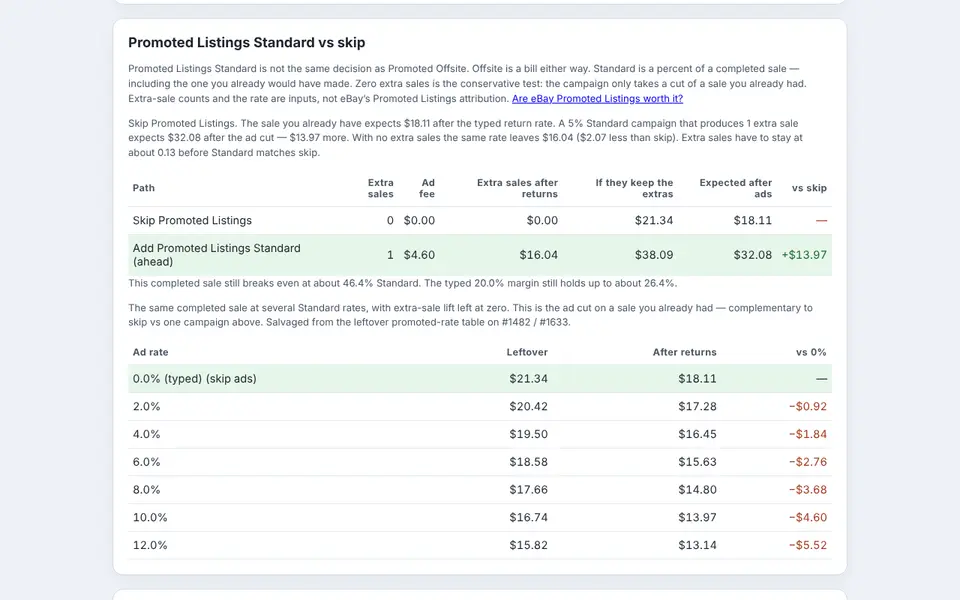Viewport: 960px width, 600px height.
Task: Select the '2.0%' ad rate row
Action: 480,407
